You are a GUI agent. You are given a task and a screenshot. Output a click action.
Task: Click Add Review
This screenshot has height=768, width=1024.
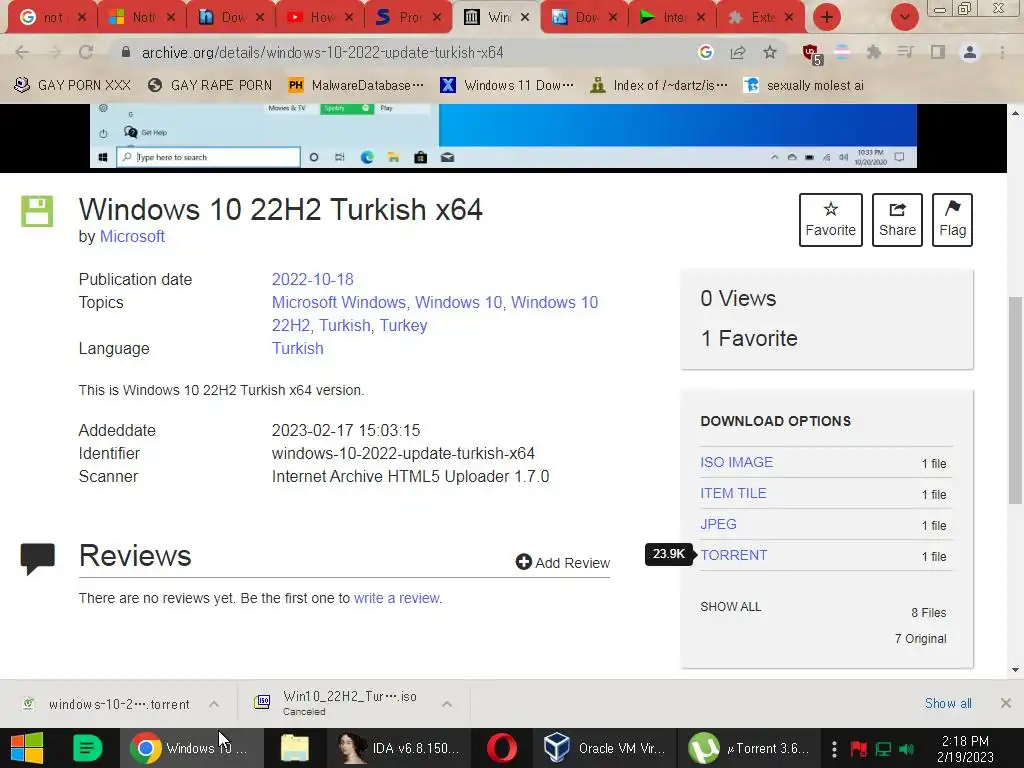tap(562, 562)
